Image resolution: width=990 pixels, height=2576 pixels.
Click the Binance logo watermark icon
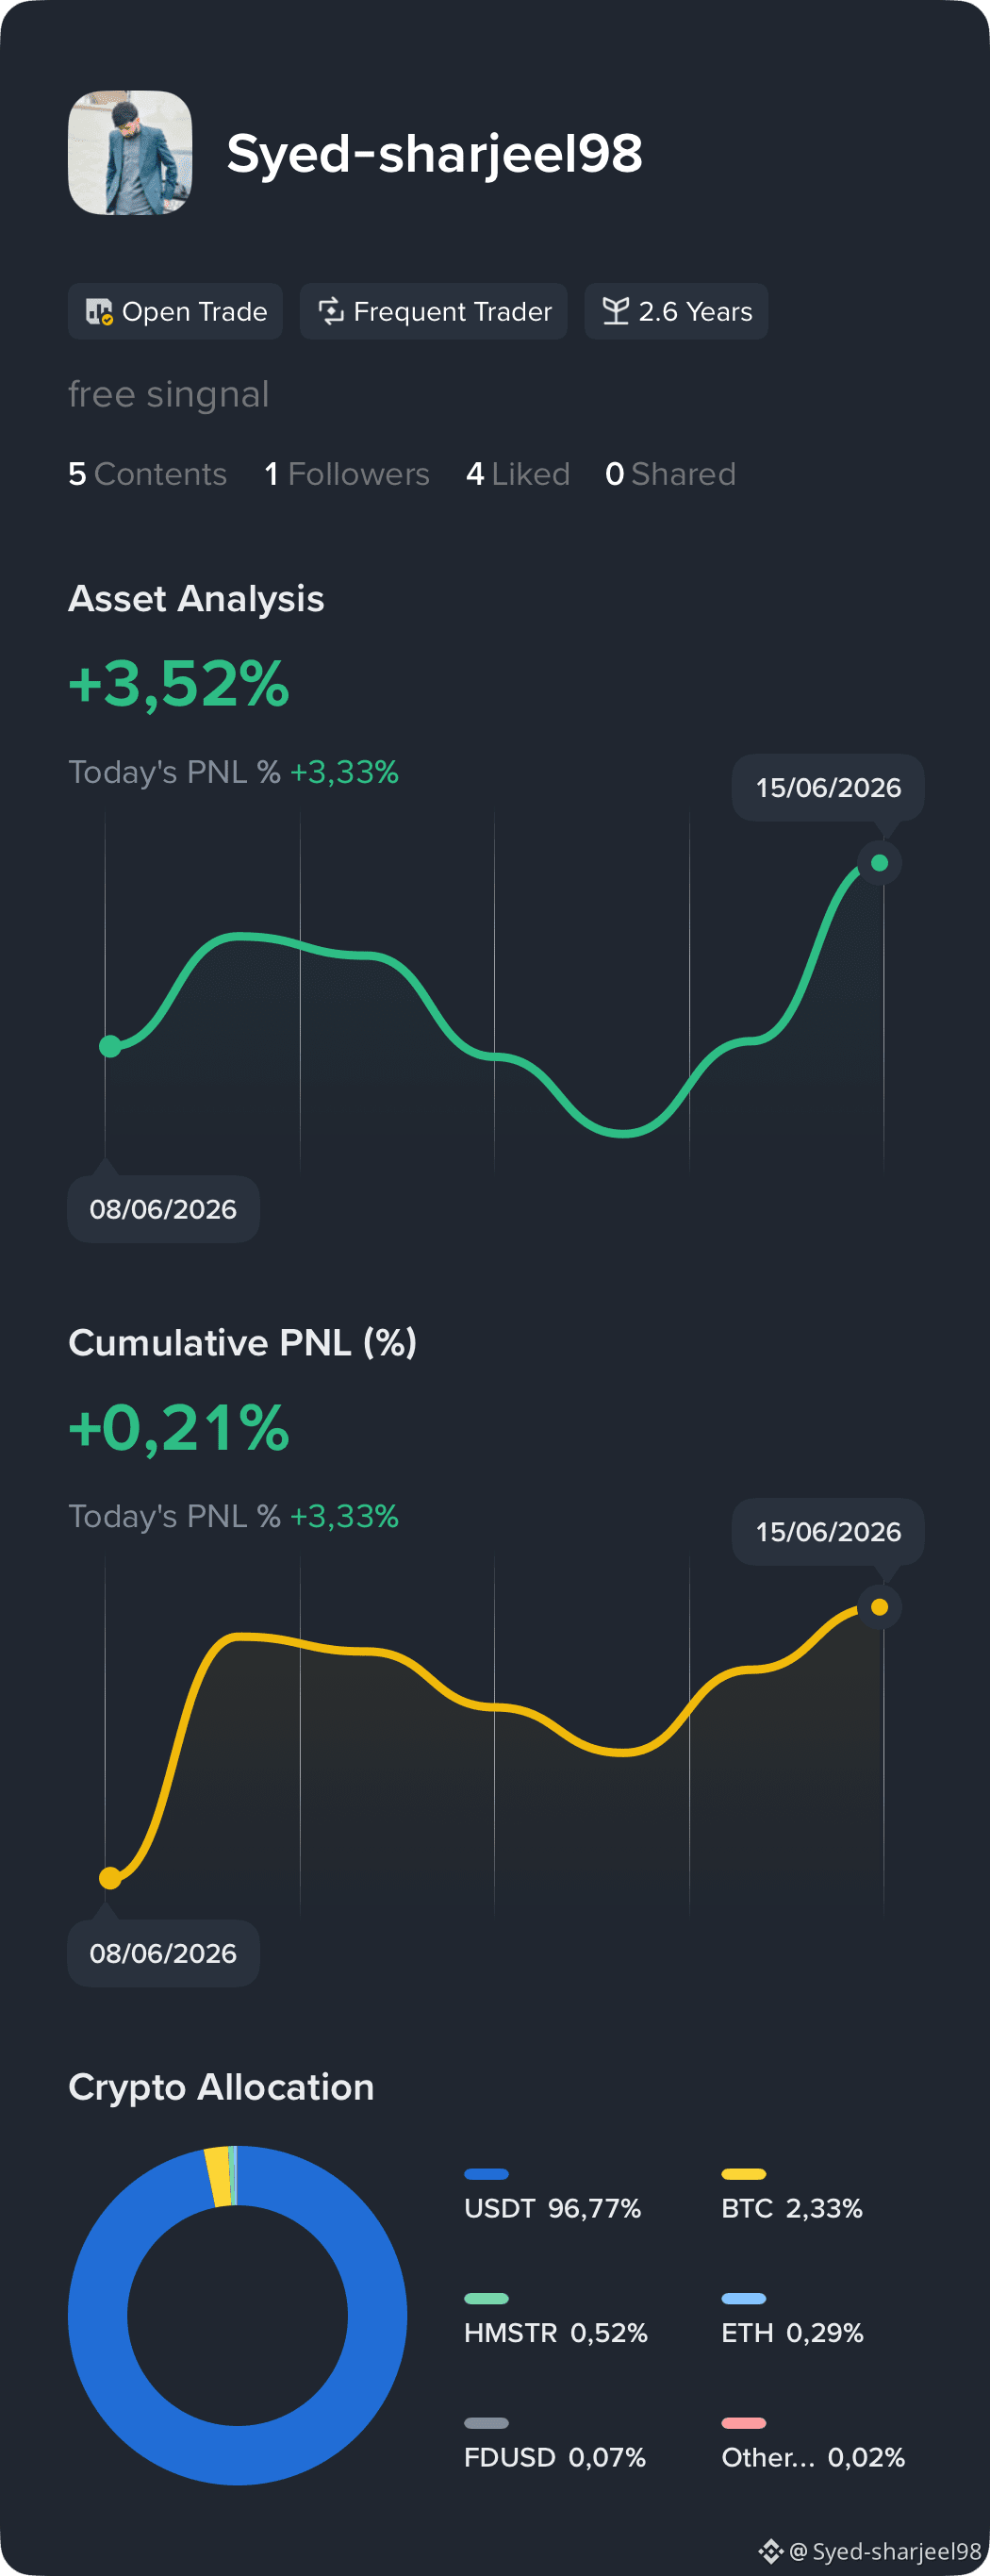pos(770,2551)
